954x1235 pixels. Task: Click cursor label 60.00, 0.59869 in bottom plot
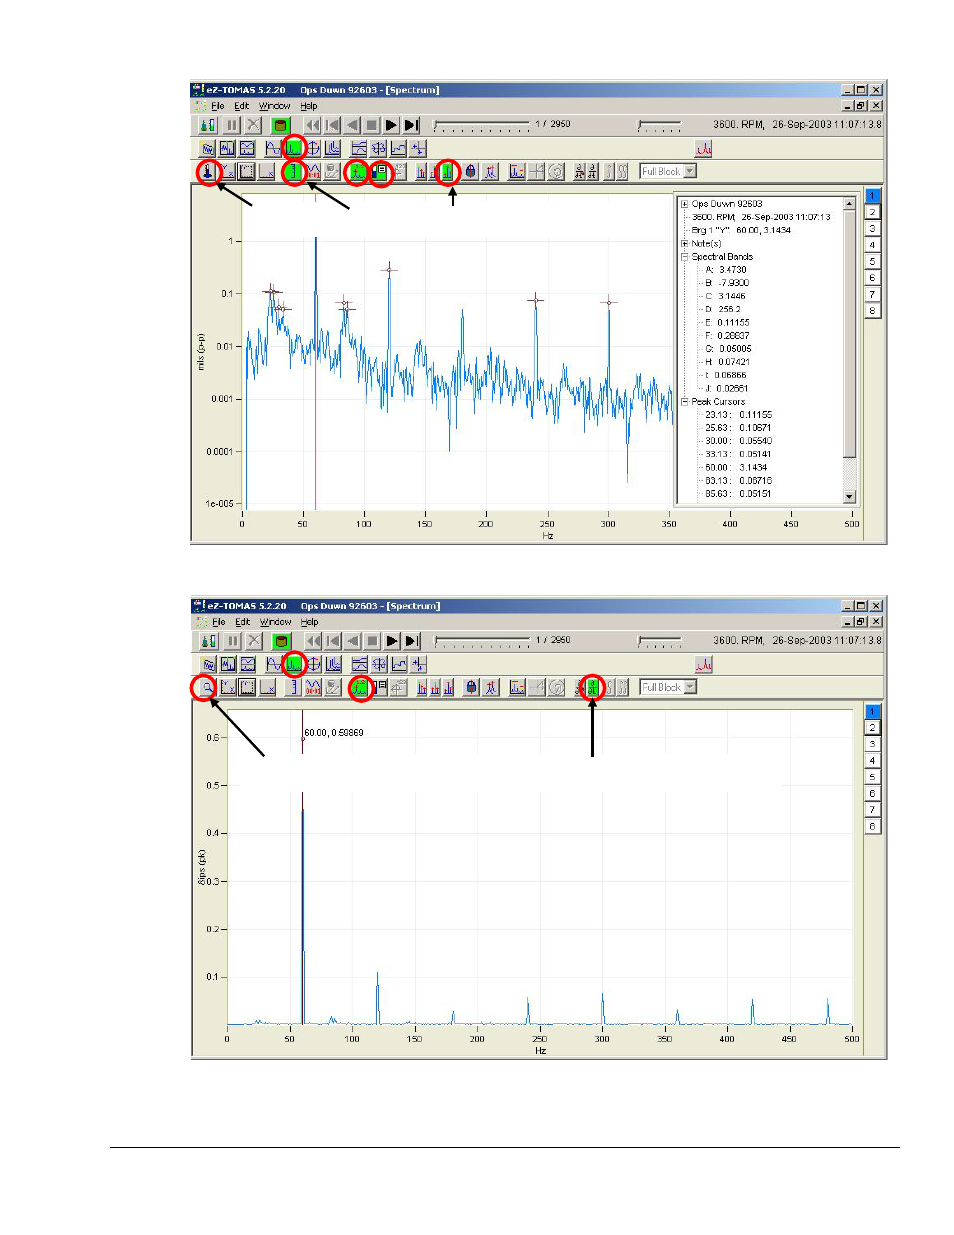tap(334, 733)
